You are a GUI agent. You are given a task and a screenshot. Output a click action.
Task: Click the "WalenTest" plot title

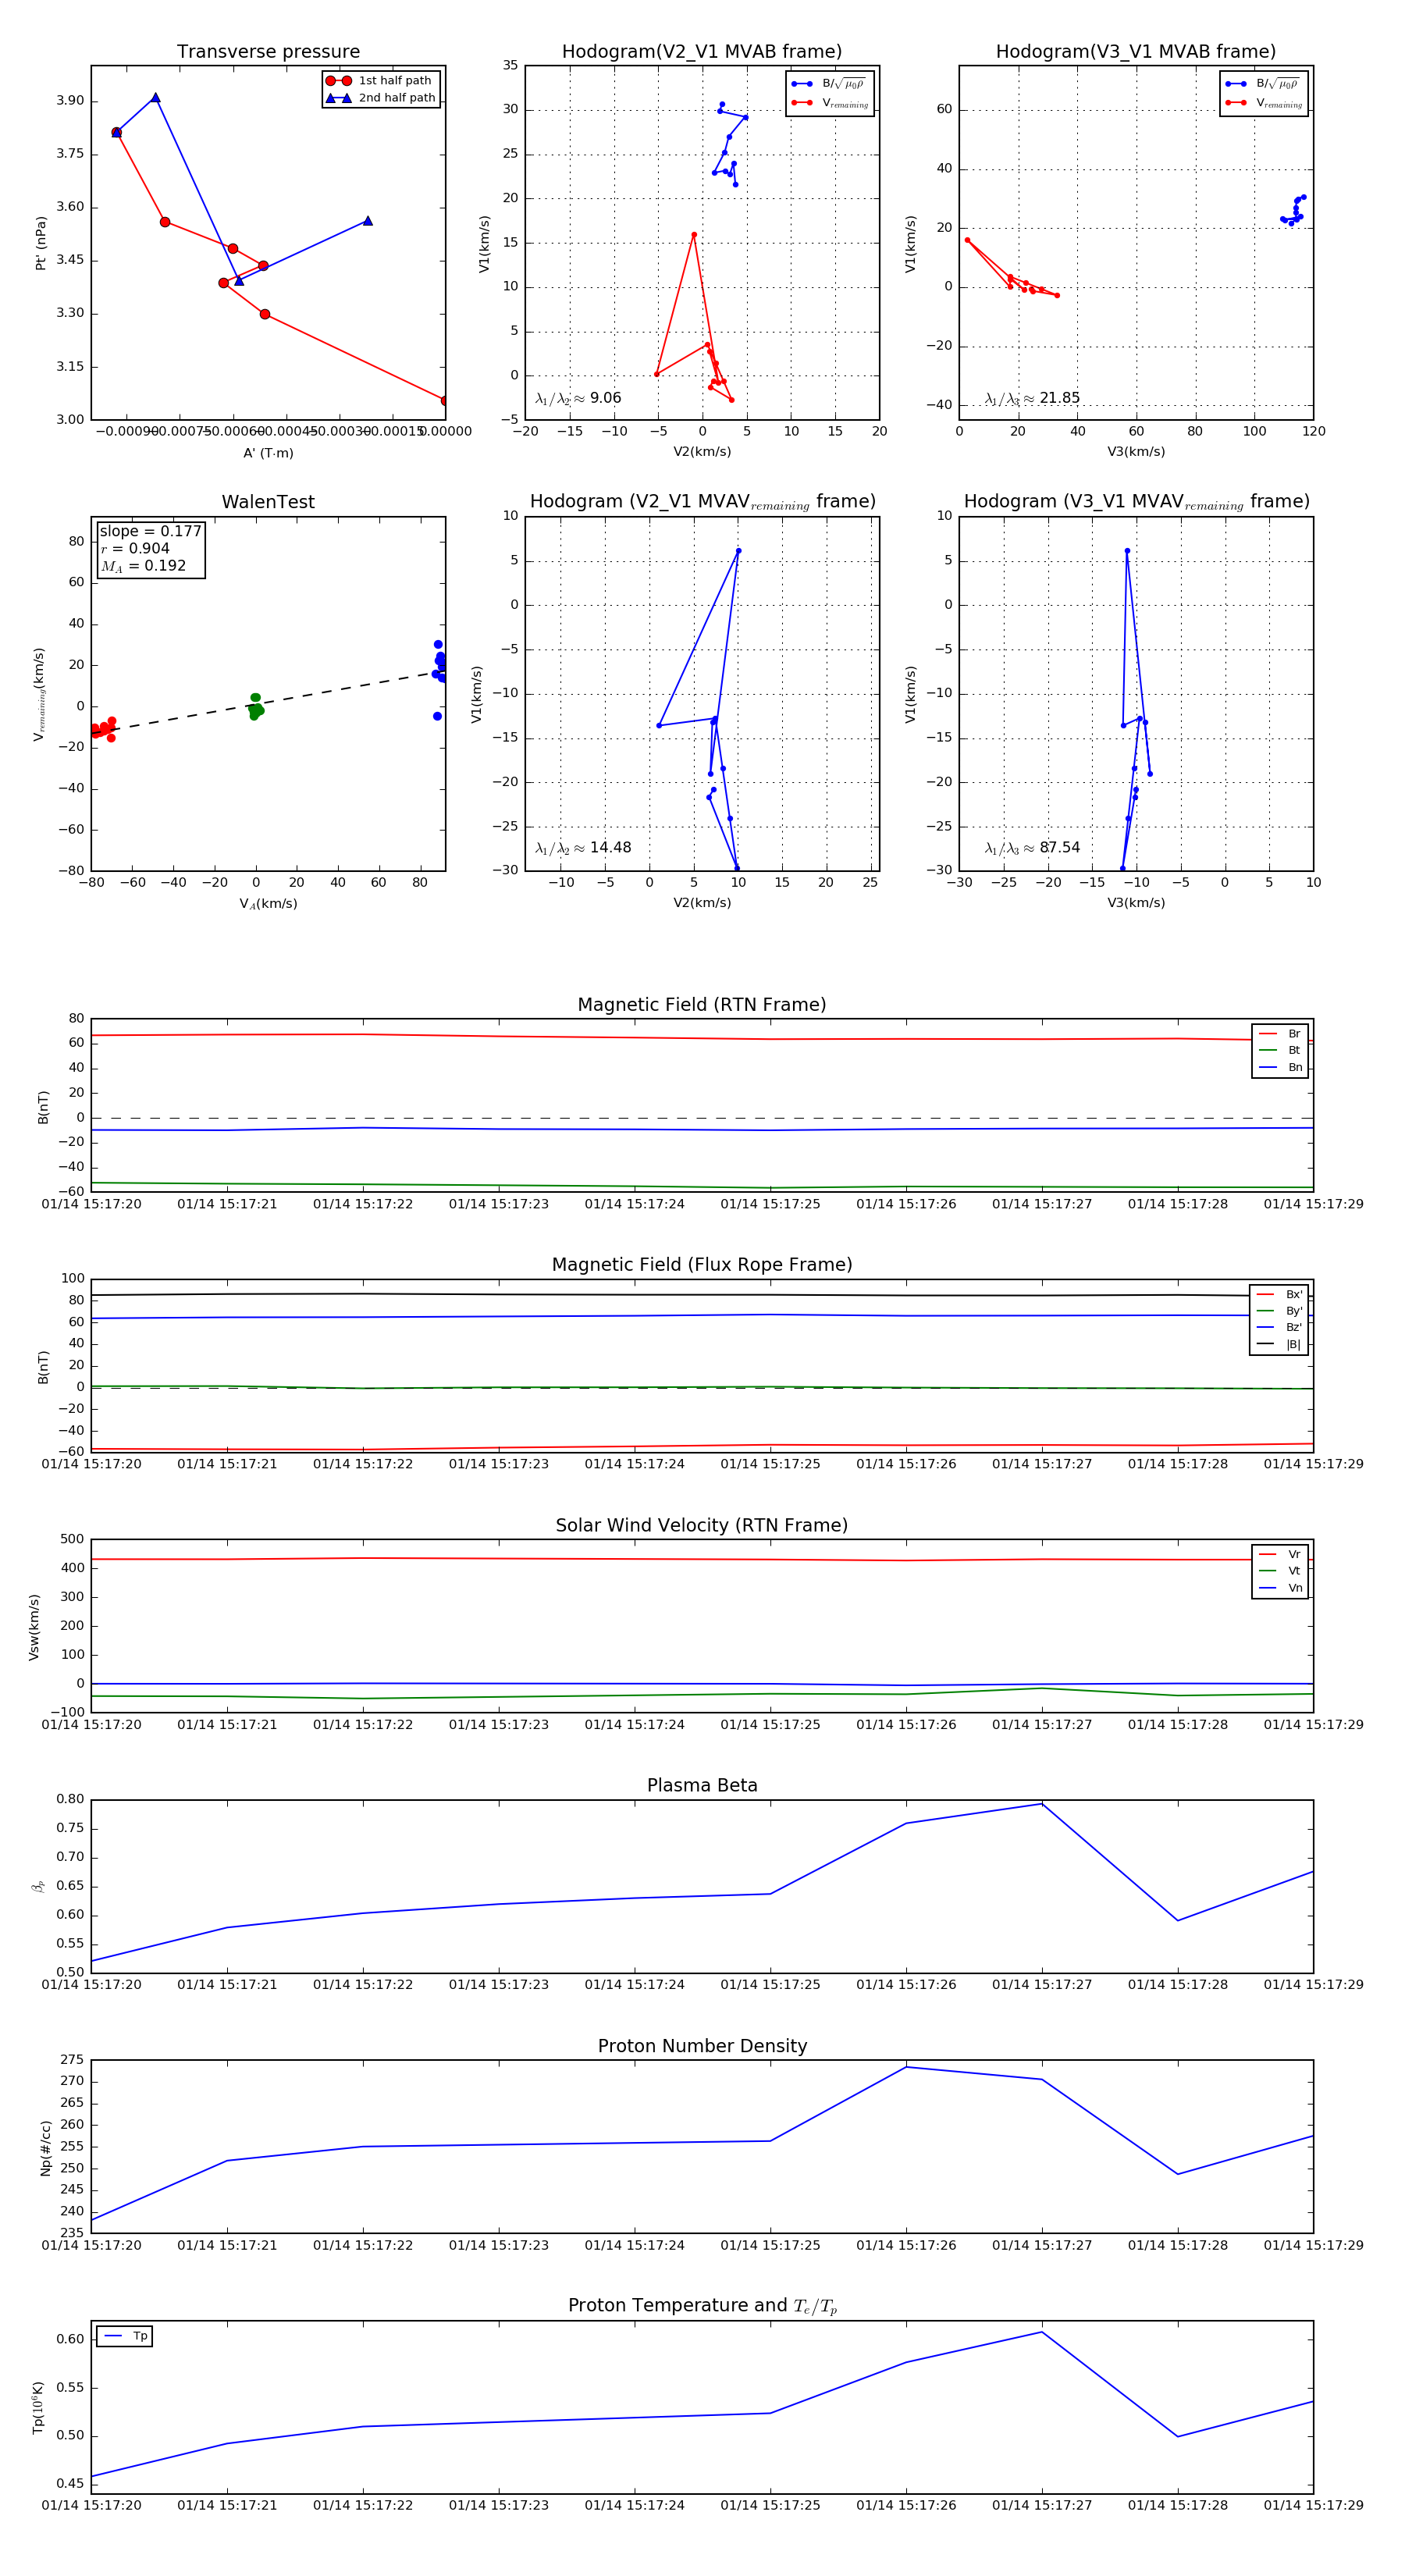268,502
